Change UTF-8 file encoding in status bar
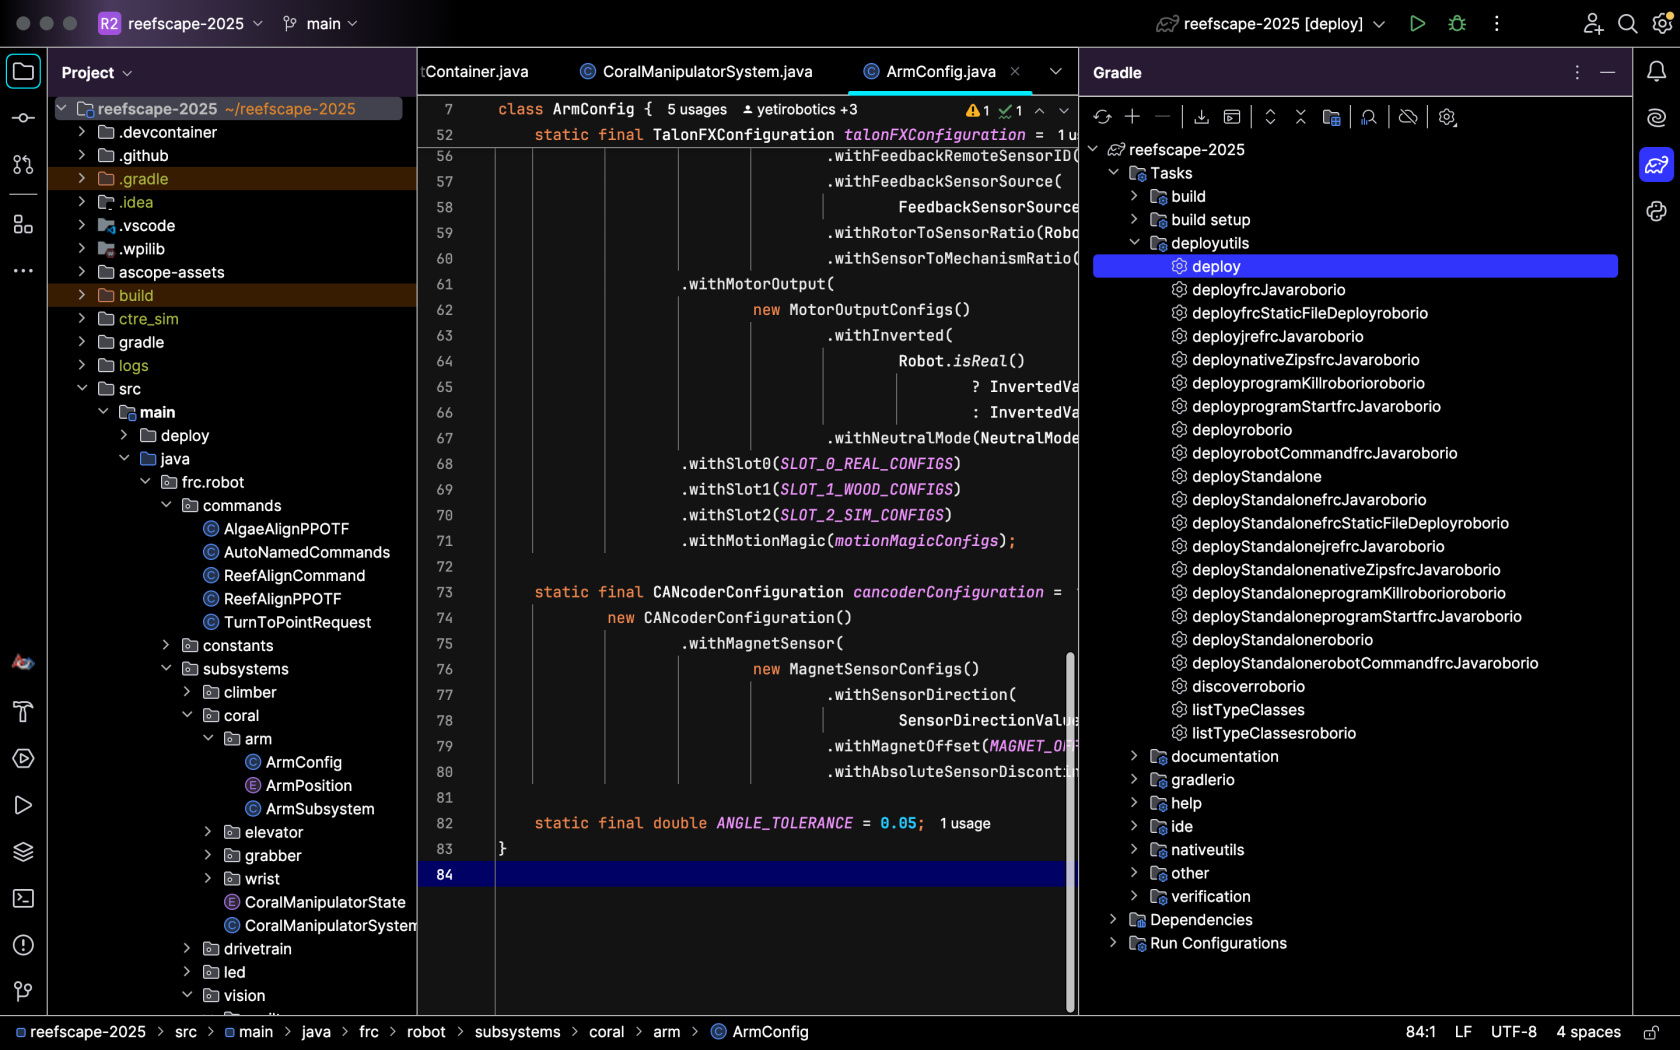 pyautogui.click(x=1513, y=1032)
